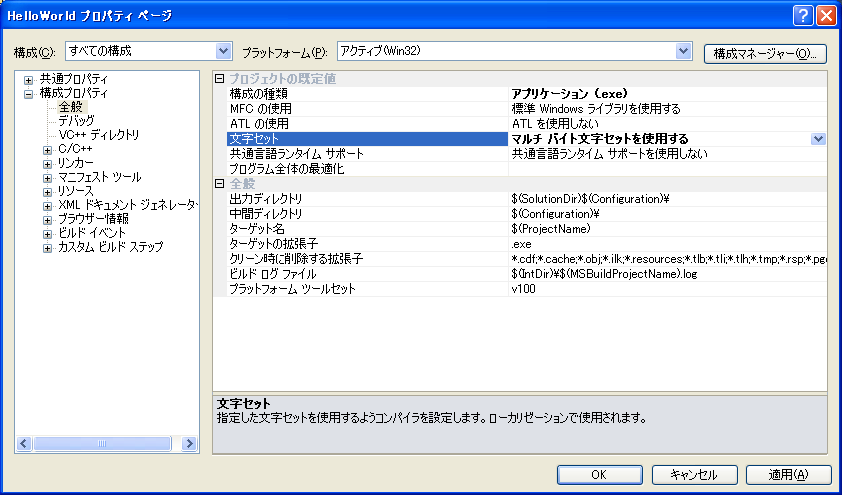Click the キャンセル button
This screenshot has width=842, height=495.
tap(694, 474)
